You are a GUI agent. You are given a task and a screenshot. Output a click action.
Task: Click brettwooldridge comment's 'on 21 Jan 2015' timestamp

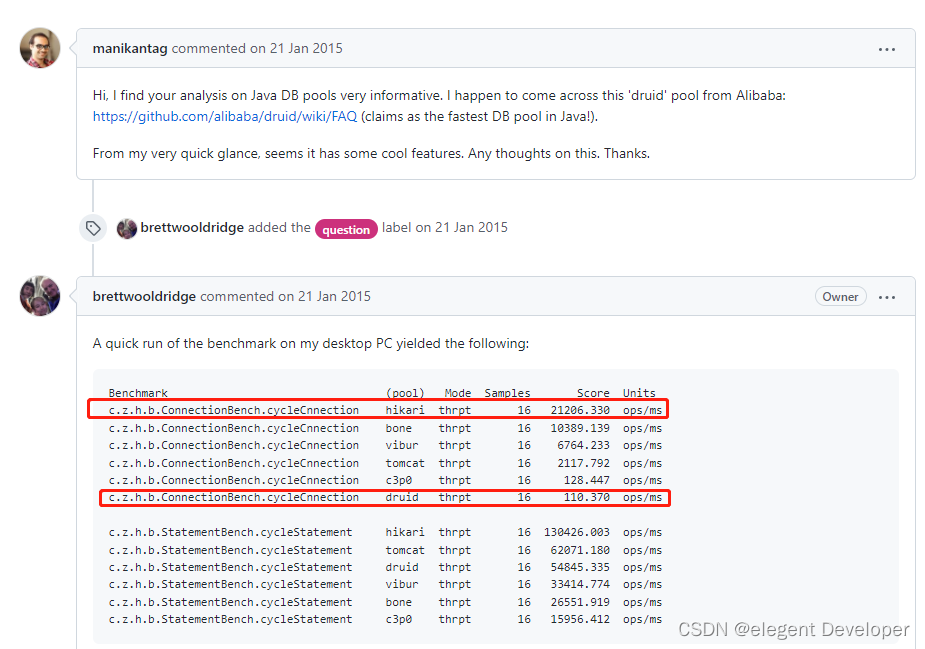[324, 296]
